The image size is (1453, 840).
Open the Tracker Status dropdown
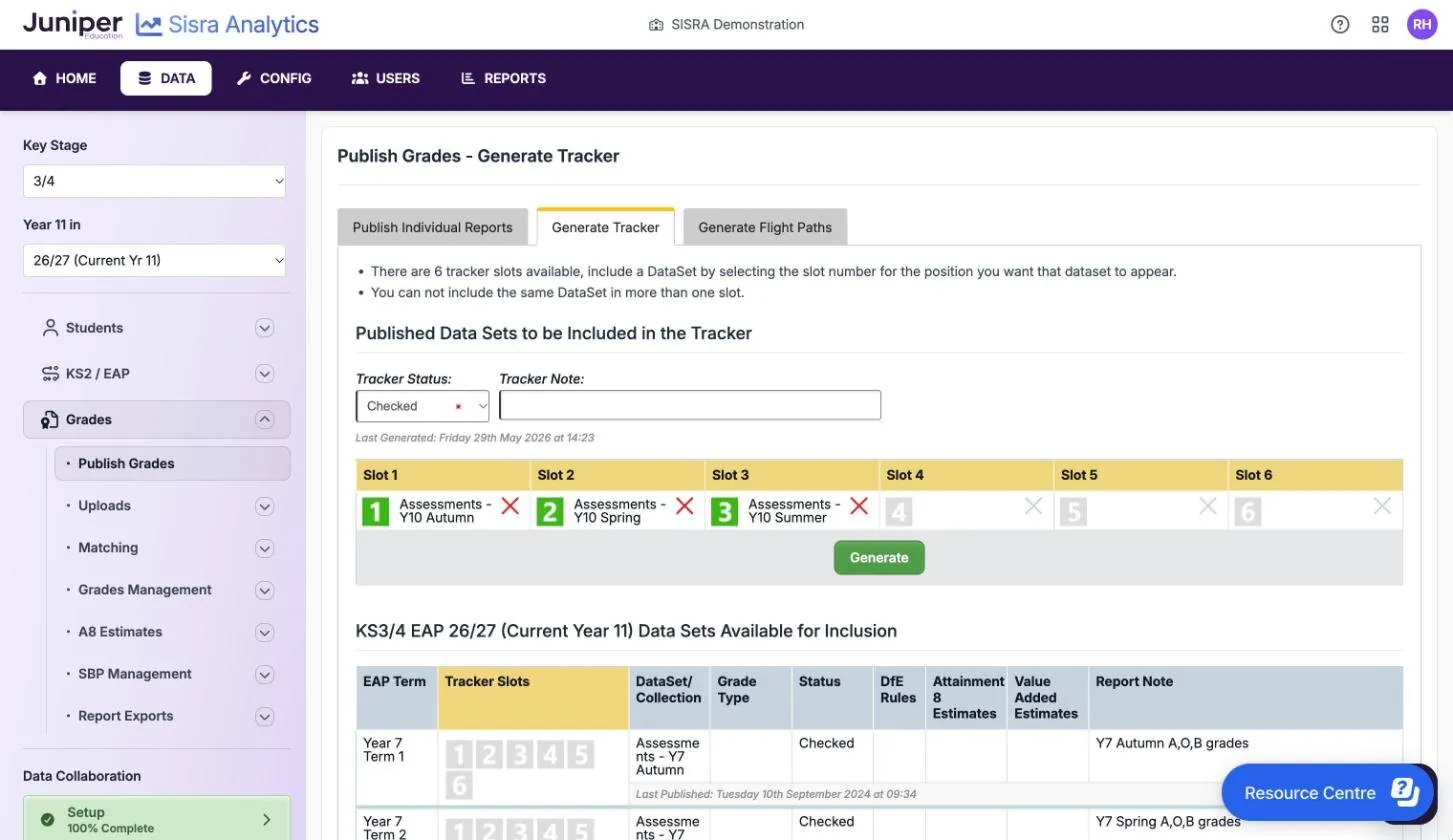[422, 406]
